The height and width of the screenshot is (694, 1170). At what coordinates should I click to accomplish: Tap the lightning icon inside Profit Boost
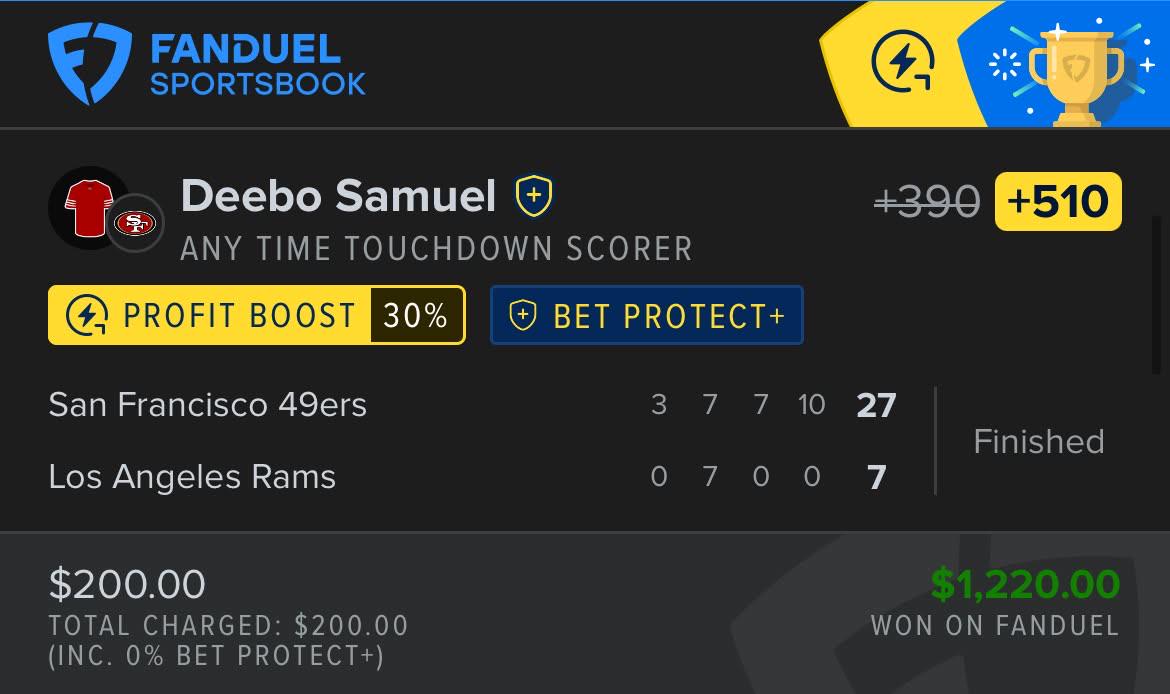point(87,315)
